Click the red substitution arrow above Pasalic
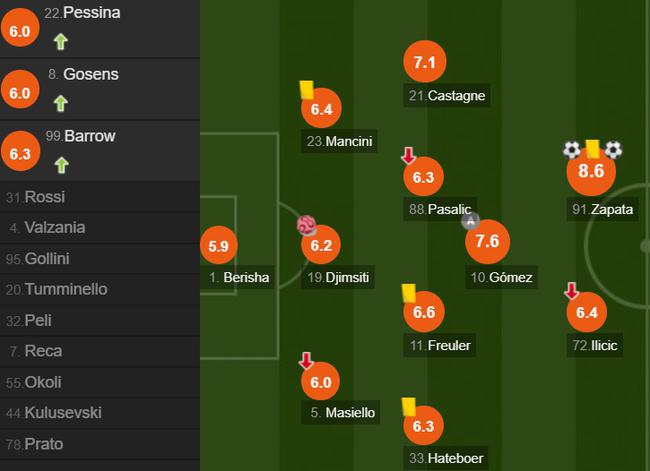This screenshot has height=471, width=650. (x=408, y=156)
